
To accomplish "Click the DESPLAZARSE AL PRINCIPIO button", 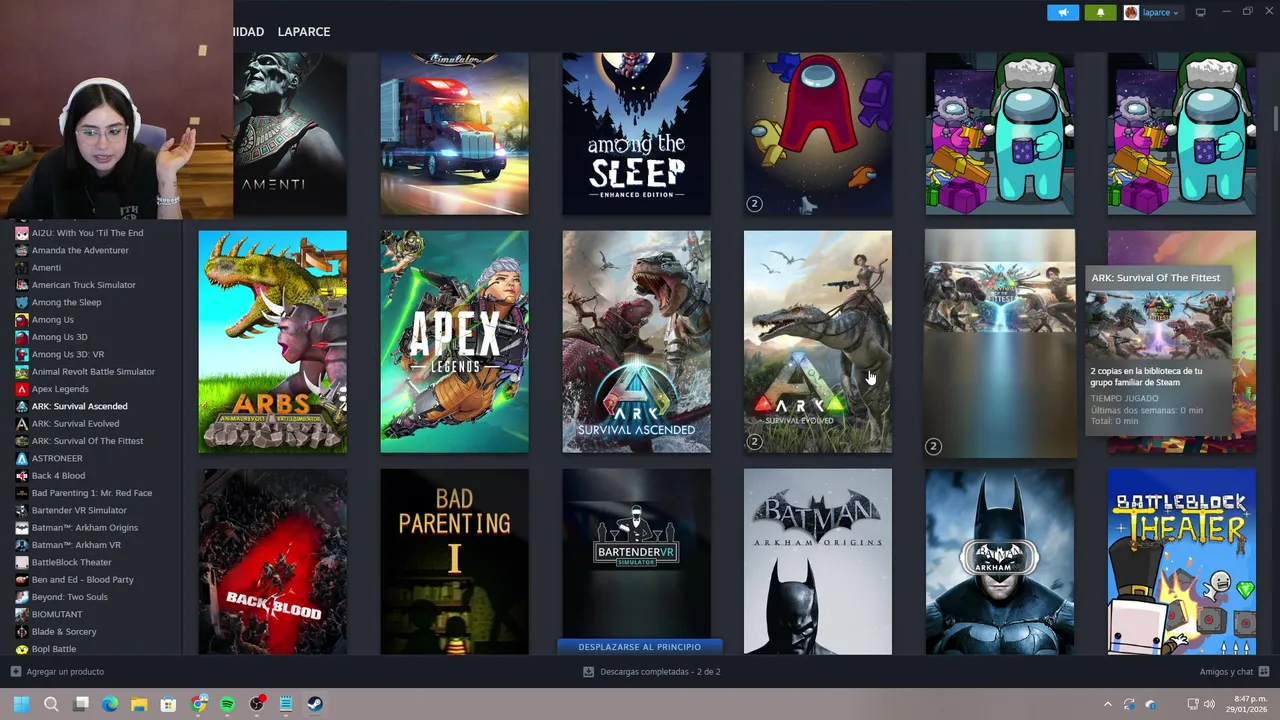I will (x=640, y=647).
